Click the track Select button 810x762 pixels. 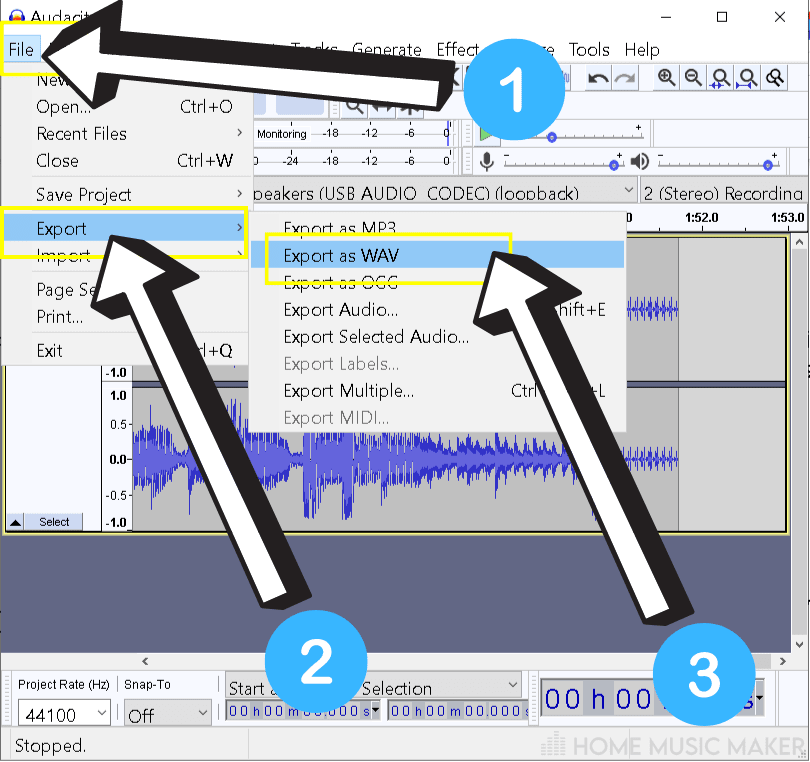point(54,522)
